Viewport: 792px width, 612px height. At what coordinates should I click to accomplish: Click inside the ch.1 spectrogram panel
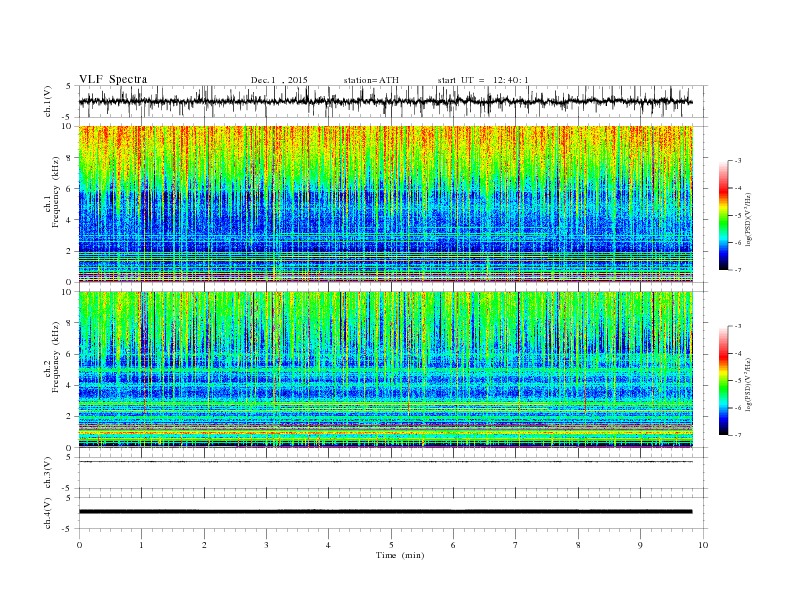tap(386, 204)
